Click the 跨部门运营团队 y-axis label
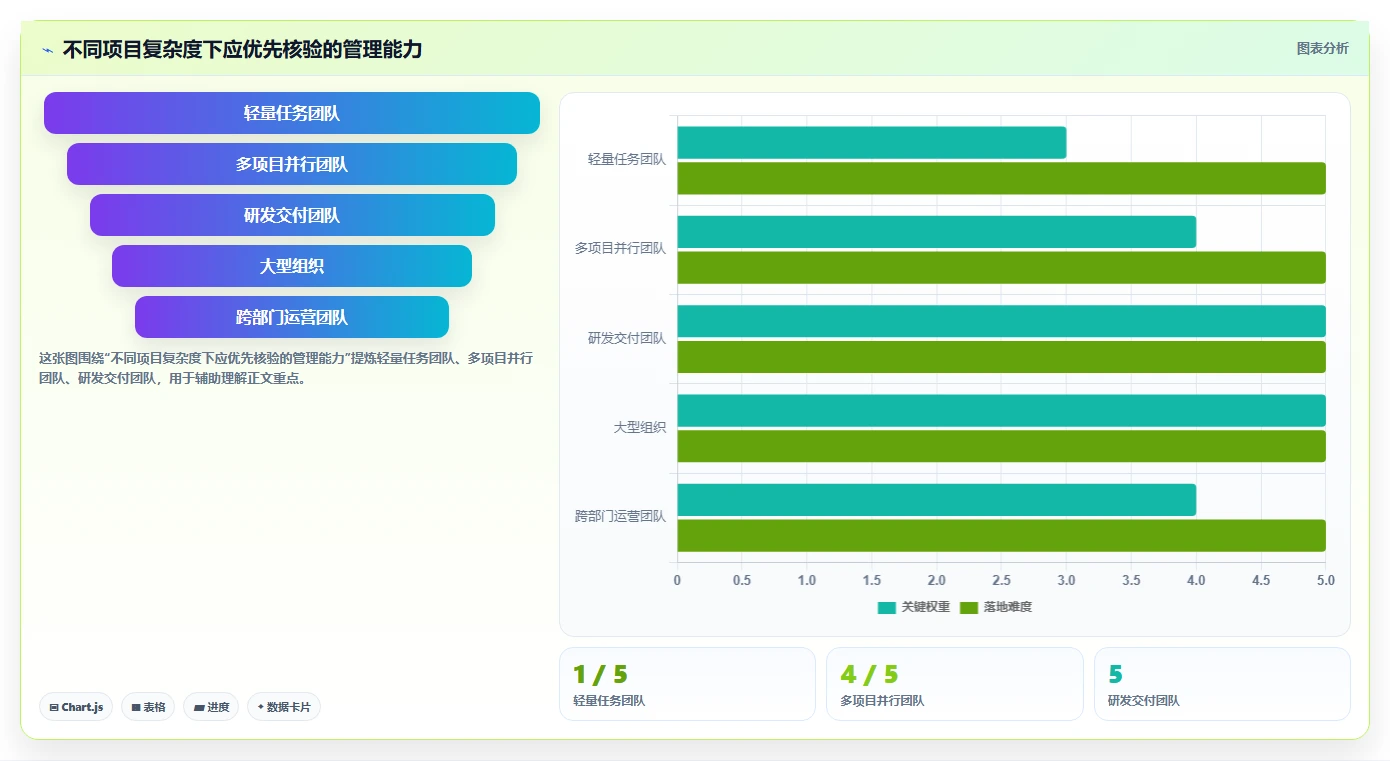Screen dimensions: 1390x761 point(620,516)
